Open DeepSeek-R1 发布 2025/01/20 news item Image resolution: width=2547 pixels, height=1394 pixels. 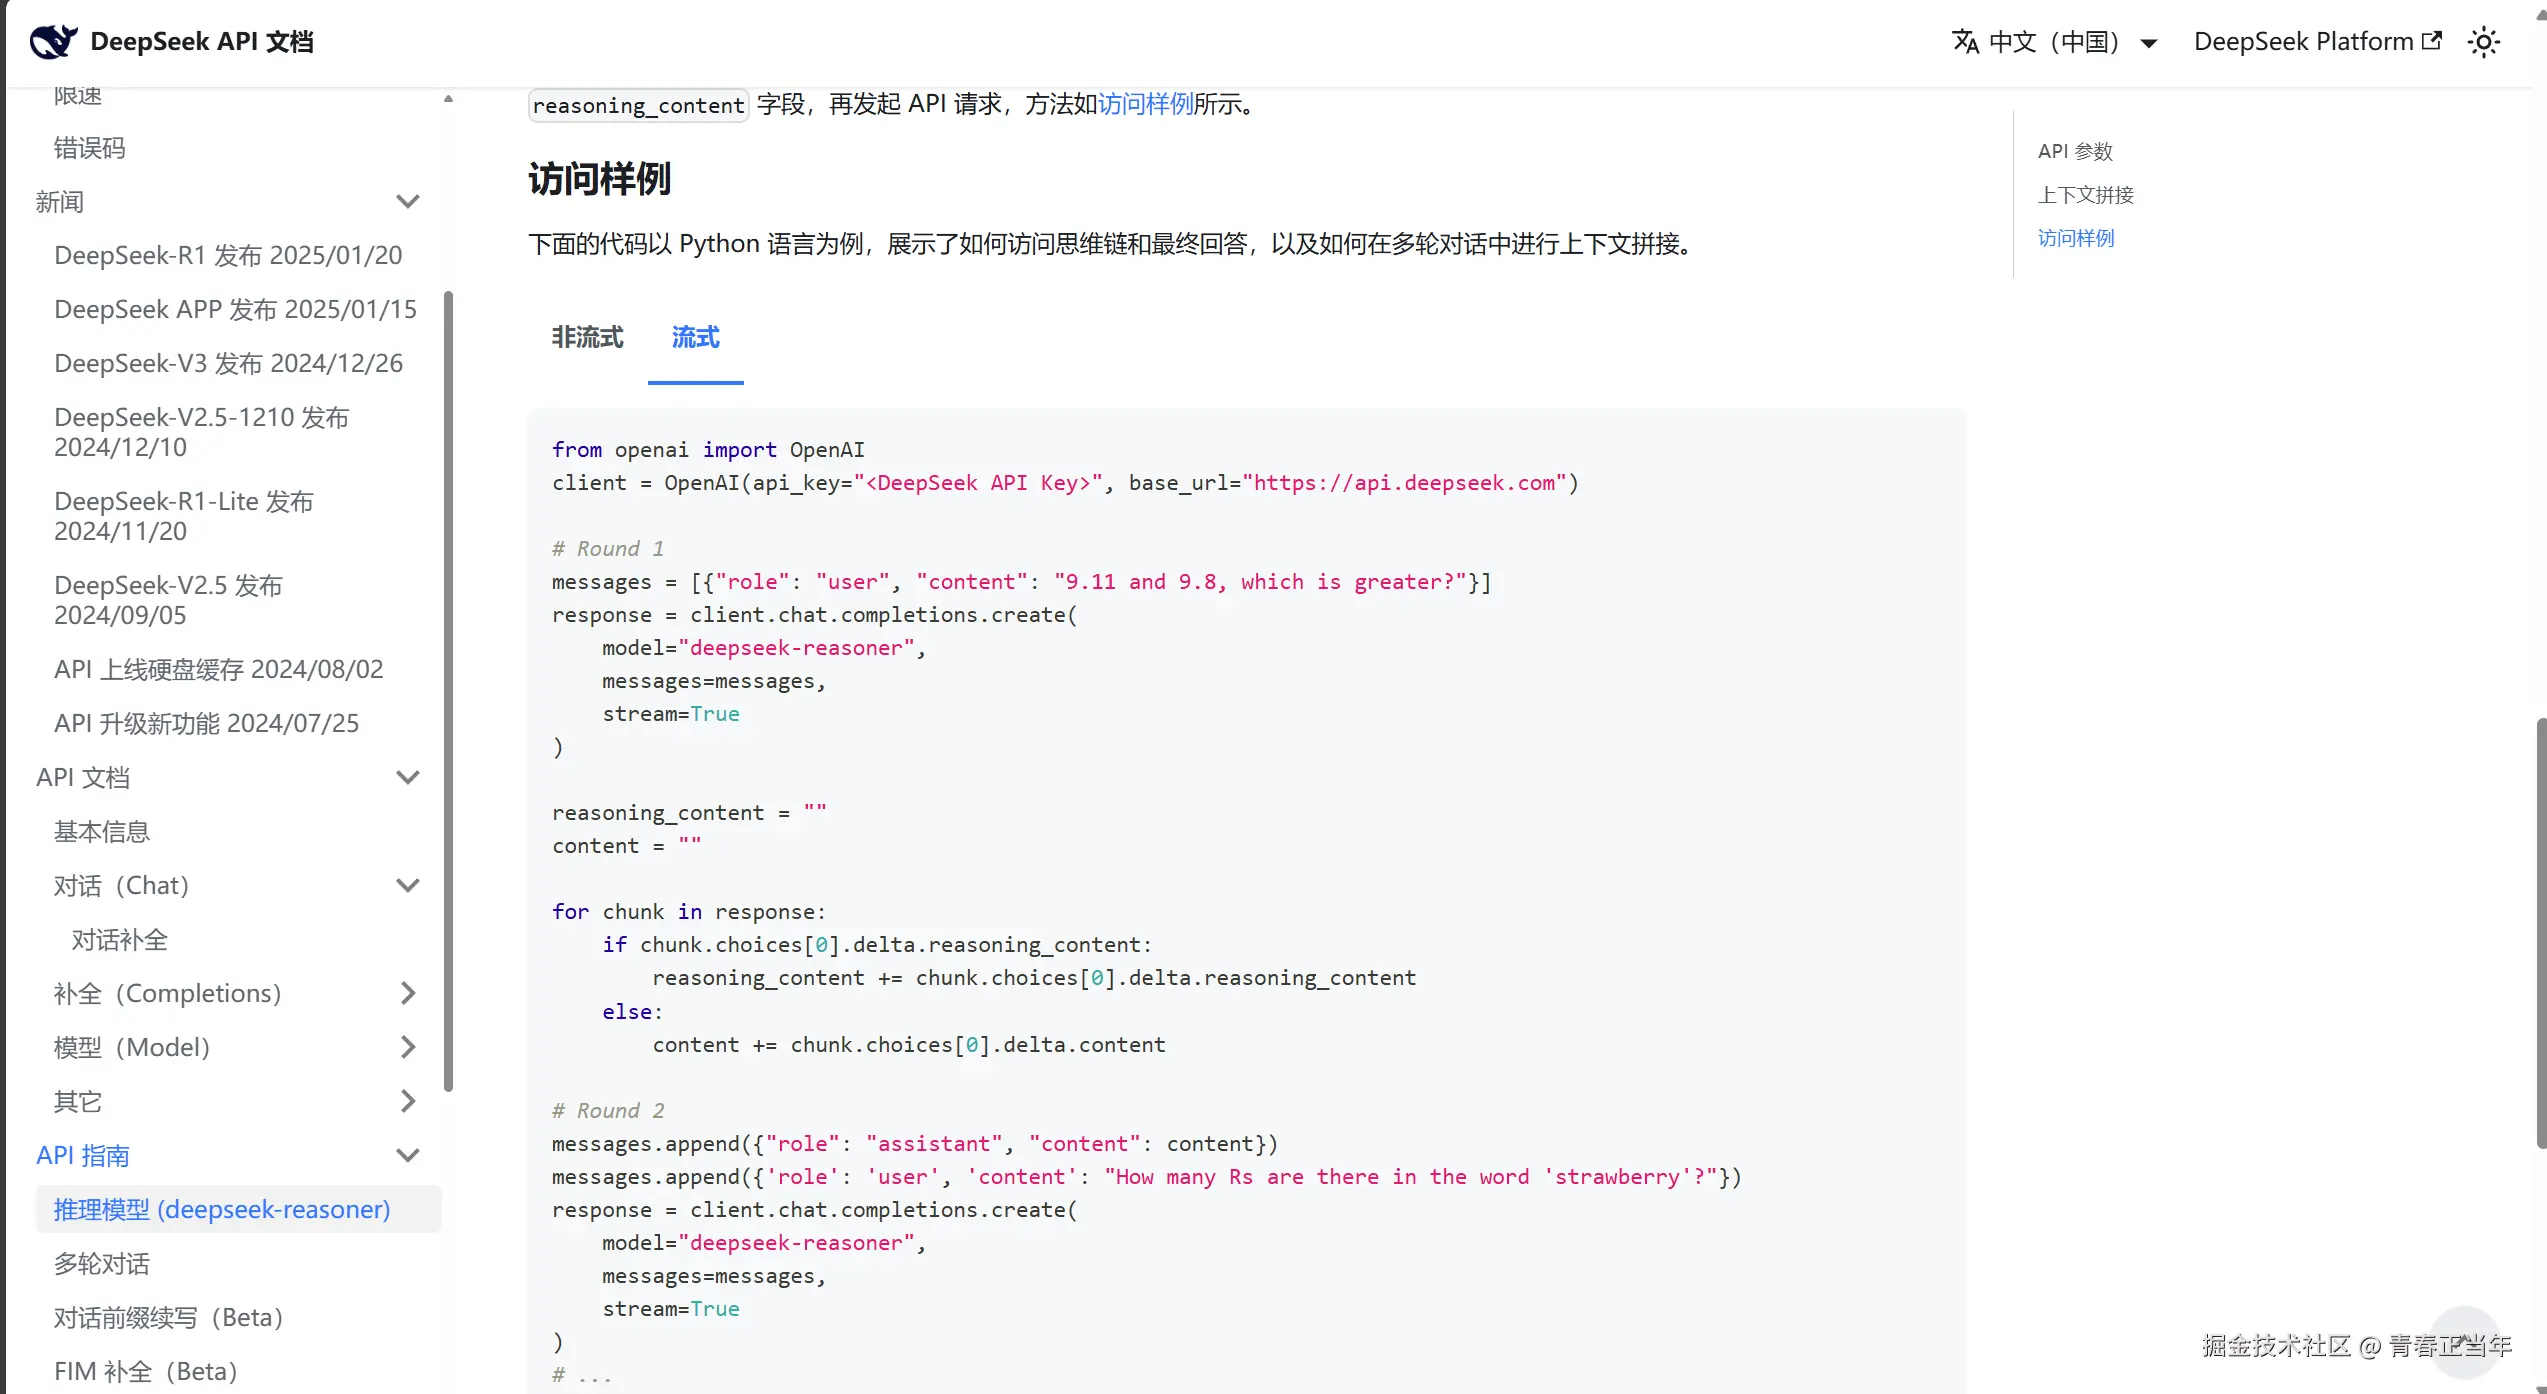[x=228, y=255]
